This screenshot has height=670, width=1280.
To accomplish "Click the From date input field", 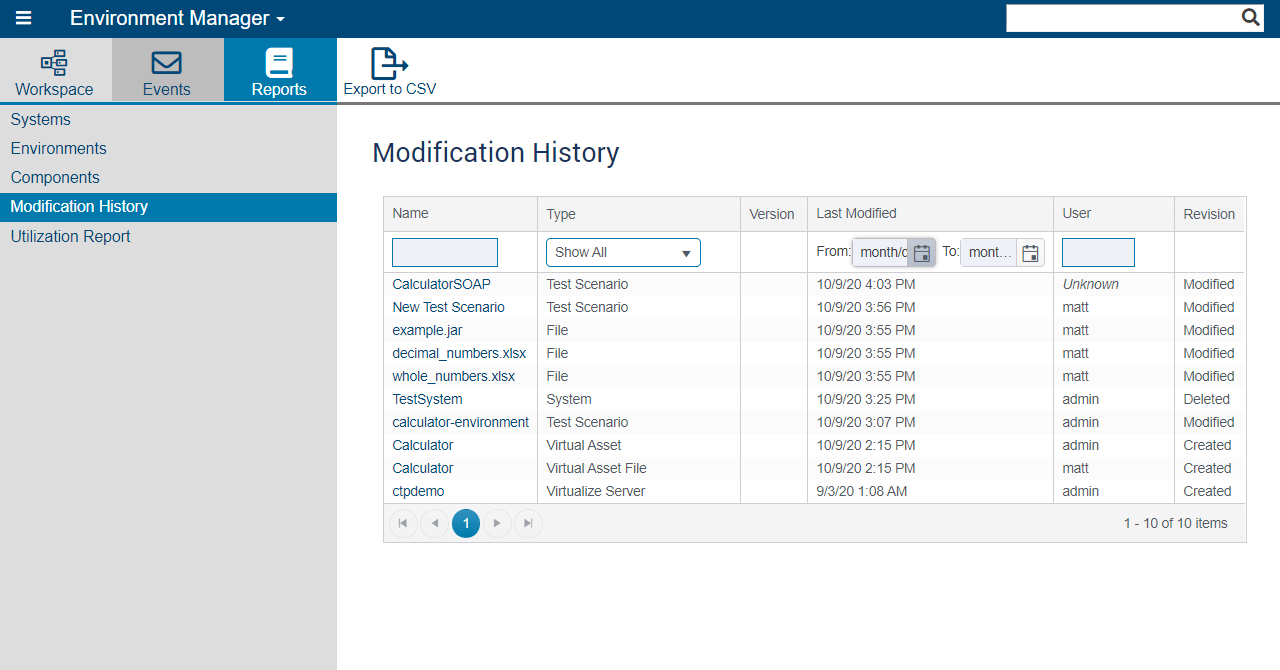I will (881, 252).
